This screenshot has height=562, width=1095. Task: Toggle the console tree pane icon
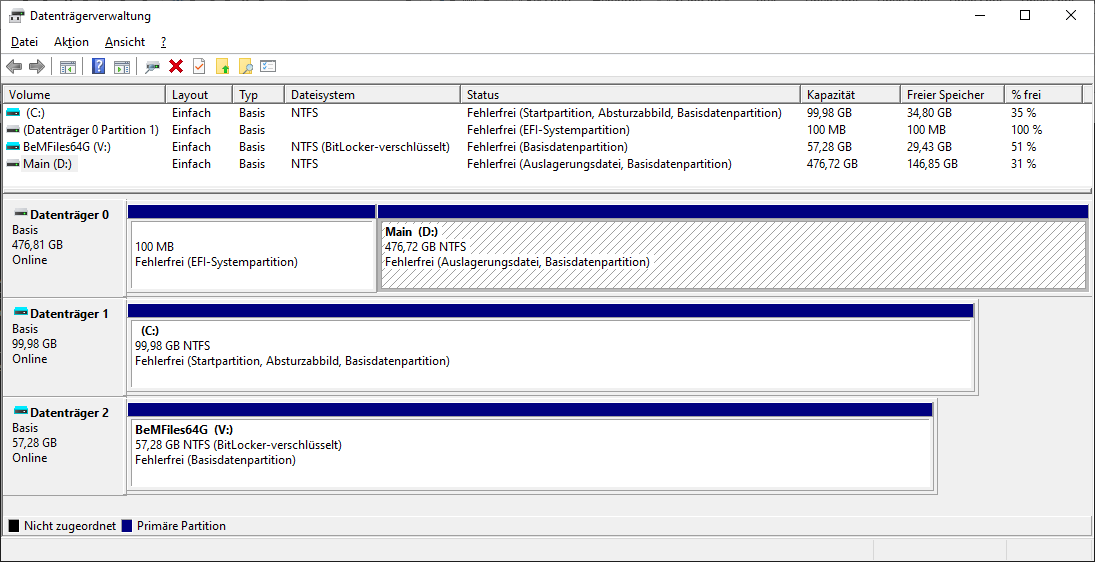[68, 67]
